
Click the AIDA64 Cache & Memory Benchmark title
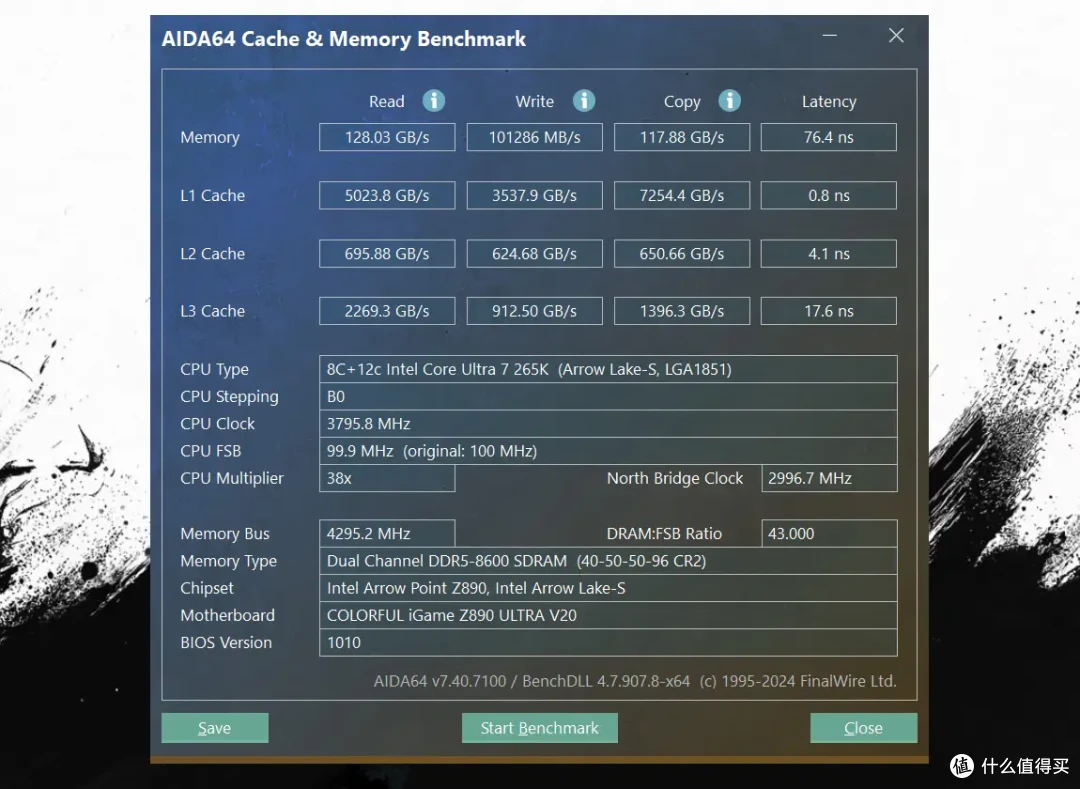click(x=344, y=39)
